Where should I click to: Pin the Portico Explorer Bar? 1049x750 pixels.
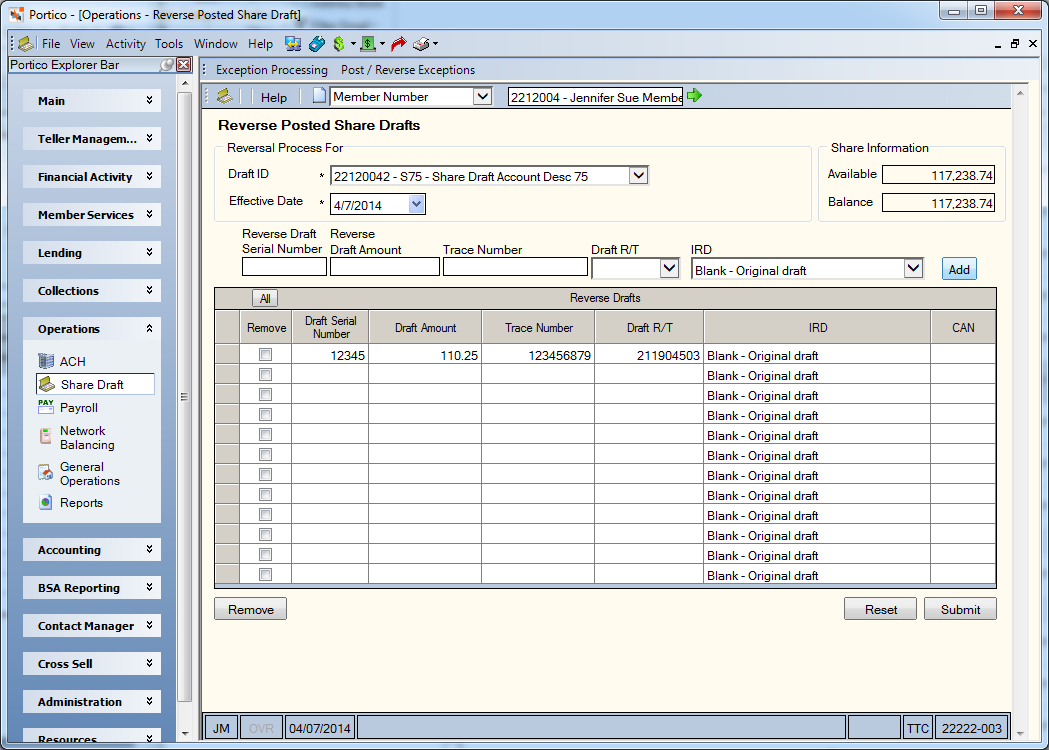click(167, 65)
